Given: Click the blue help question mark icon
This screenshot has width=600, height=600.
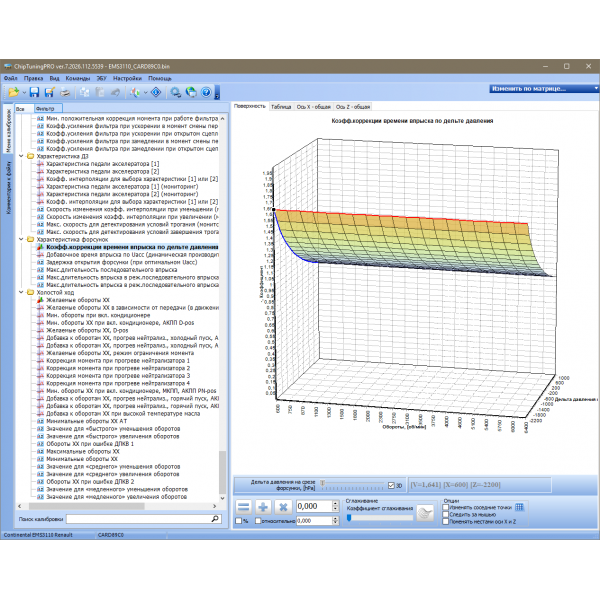Looking at the screenshot, I should coord(207,92).
